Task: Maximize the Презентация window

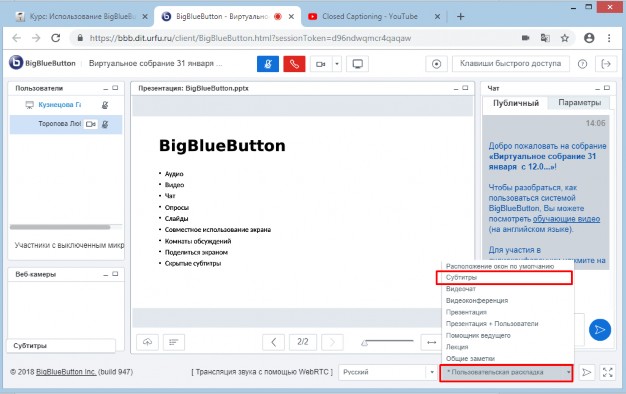Action: pyautogui.click(x=465, y=88)
